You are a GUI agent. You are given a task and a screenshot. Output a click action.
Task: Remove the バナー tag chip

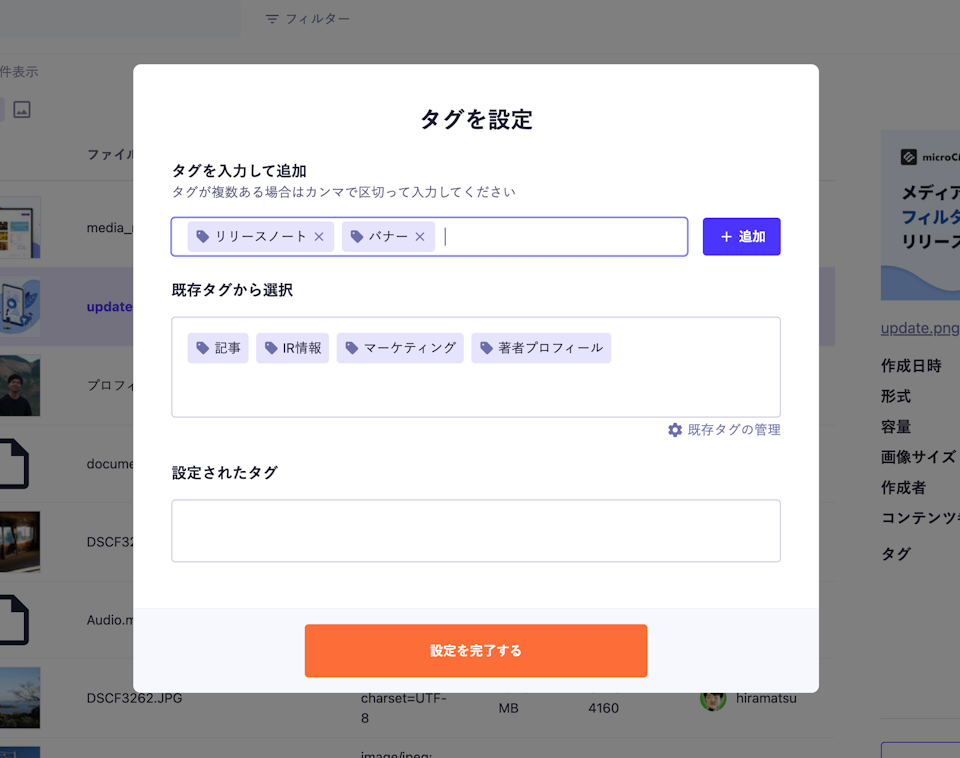[420, 237]
